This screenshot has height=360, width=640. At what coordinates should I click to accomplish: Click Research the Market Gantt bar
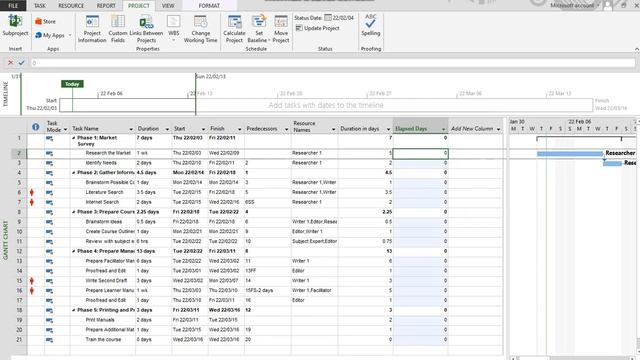570,153
